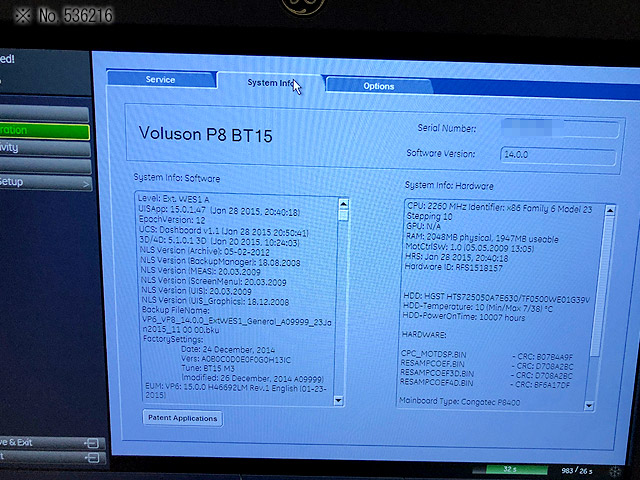The height and width of the screenshot is (480, 640).
Task: Click the 'HDD: HGST HTS725050A7E630' line
Action: [496, 298]
